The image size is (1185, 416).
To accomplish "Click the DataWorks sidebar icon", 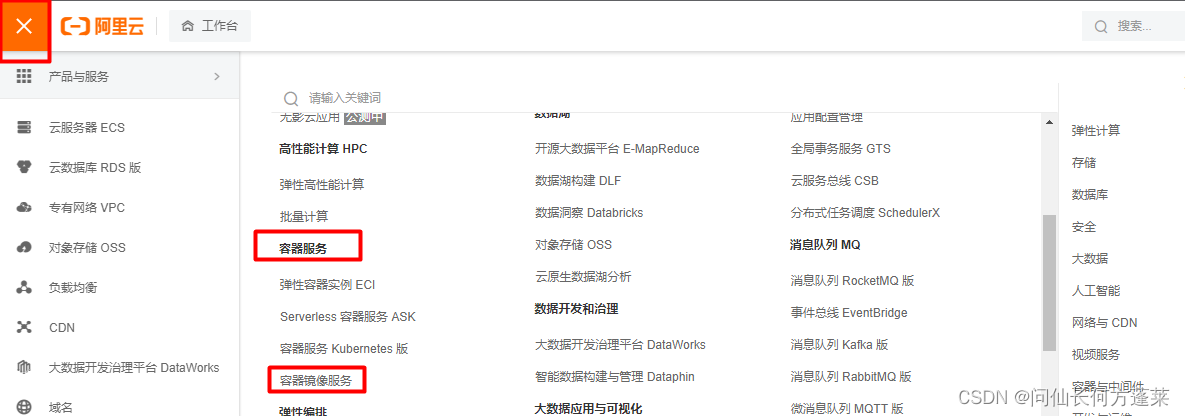I will point(24,368).
